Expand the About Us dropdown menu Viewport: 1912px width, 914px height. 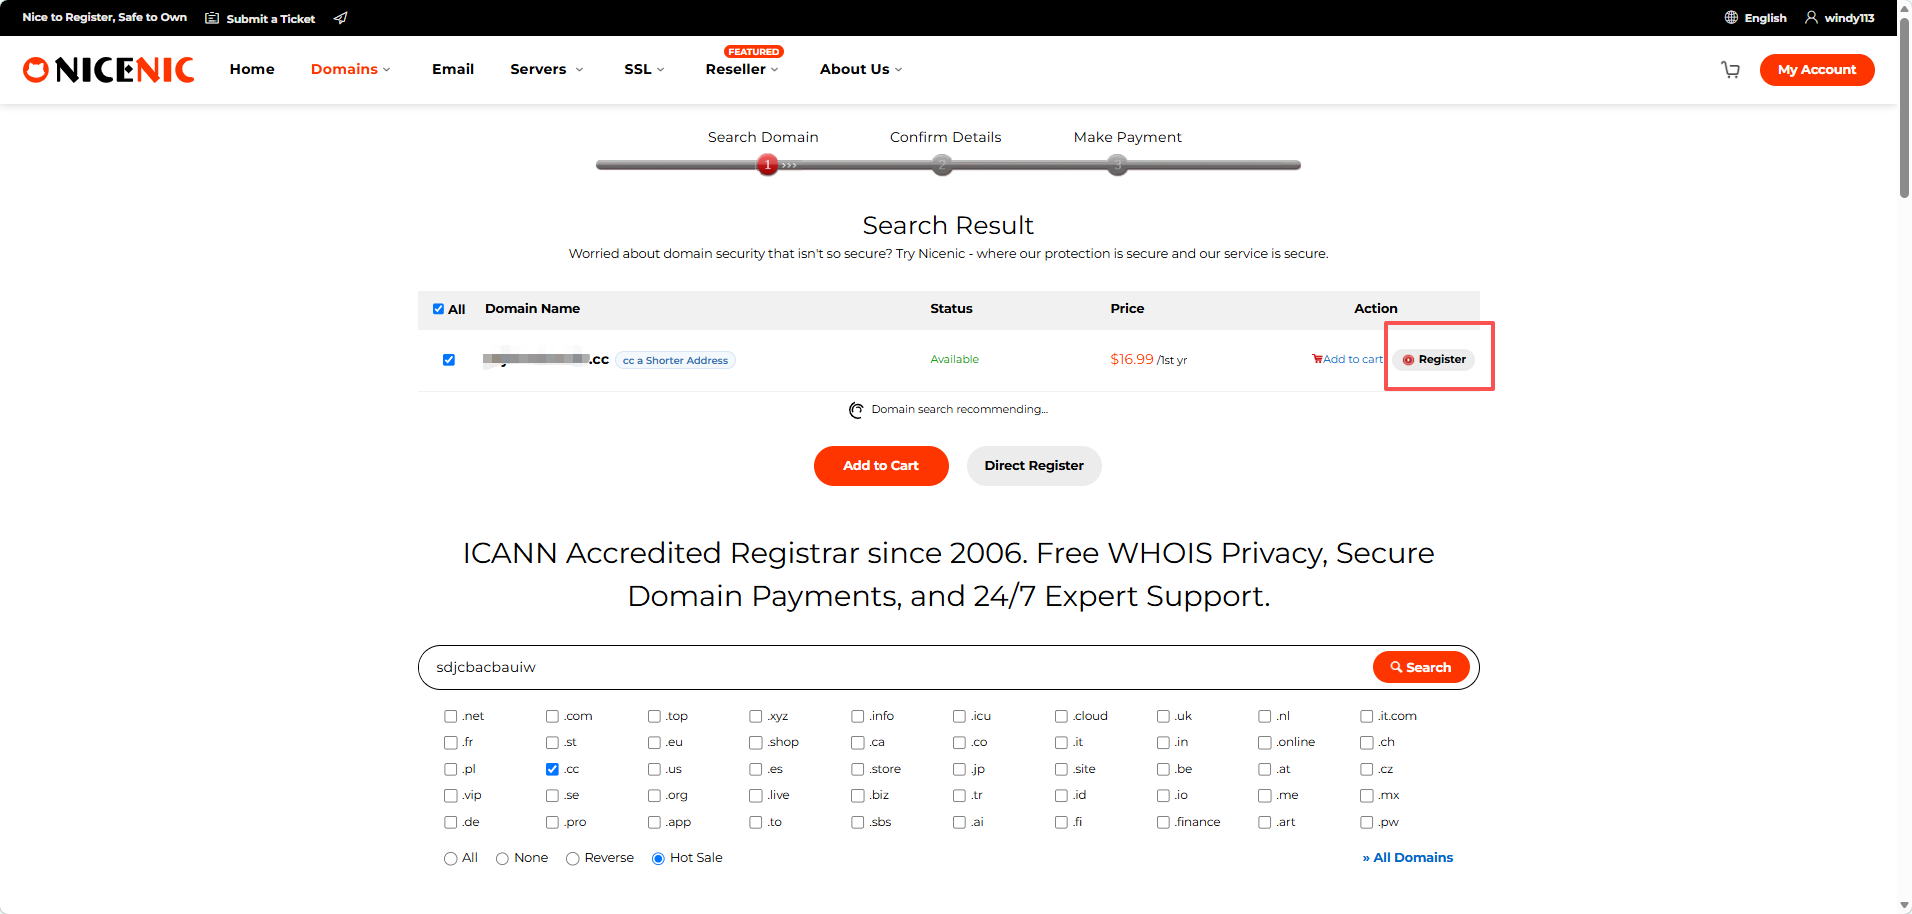click(x=861, y=69)
